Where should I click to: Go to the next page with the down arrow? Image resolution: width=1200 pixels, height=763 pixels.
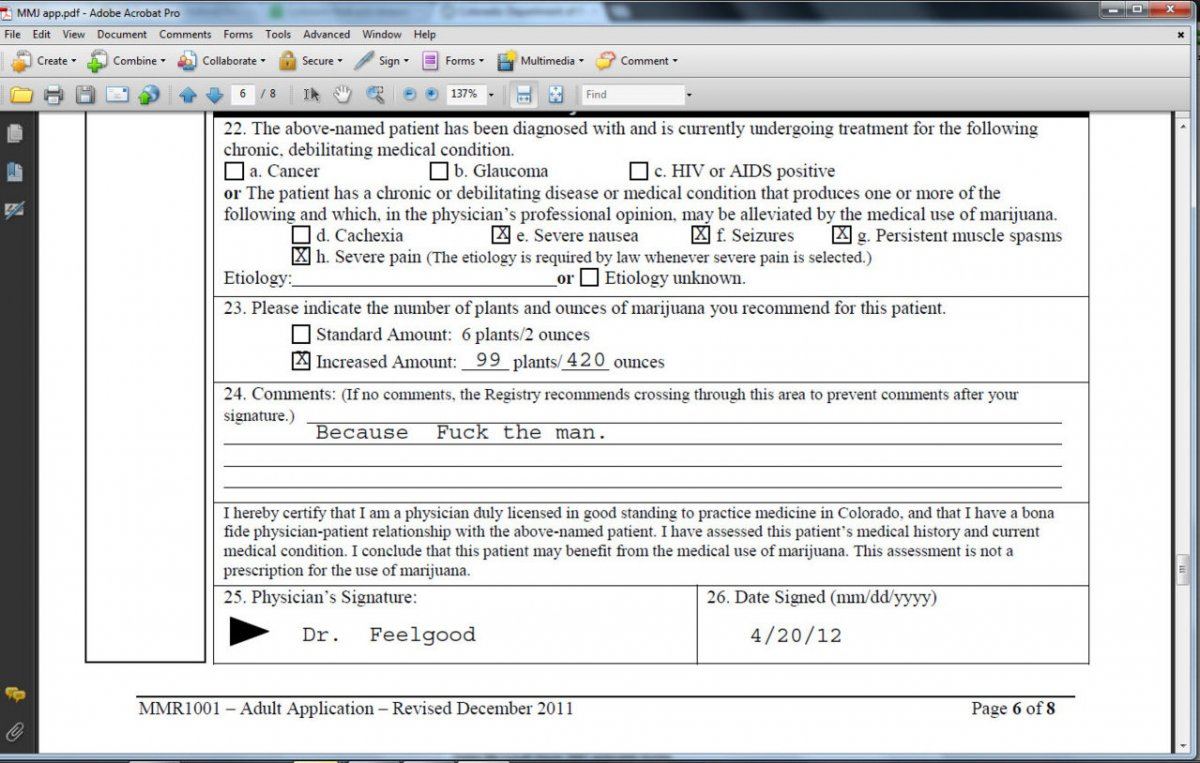pos(214,95)
